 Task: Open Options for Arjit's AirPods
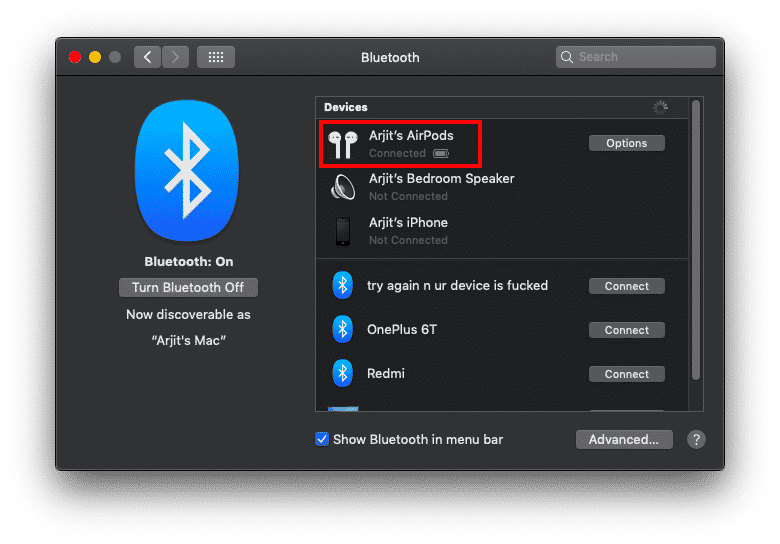[626, 143]
